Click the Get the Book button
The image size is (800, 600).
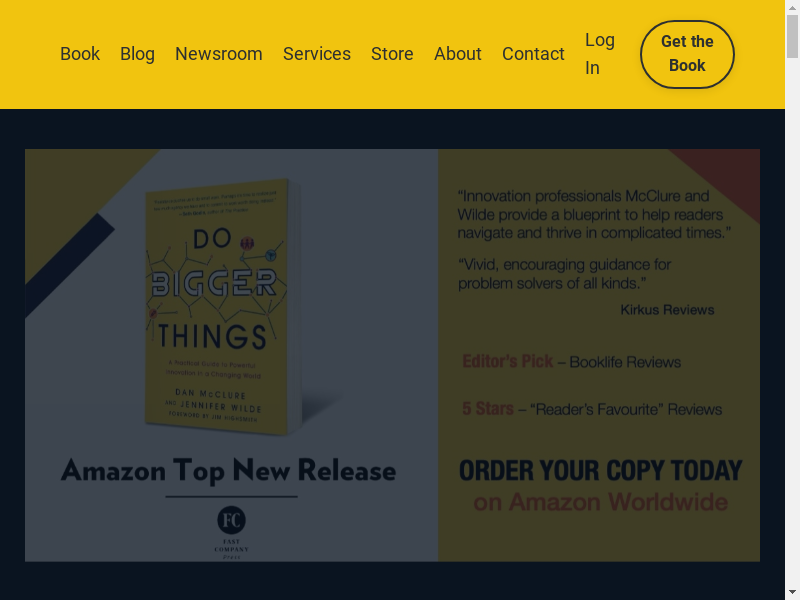pos(687,54)
